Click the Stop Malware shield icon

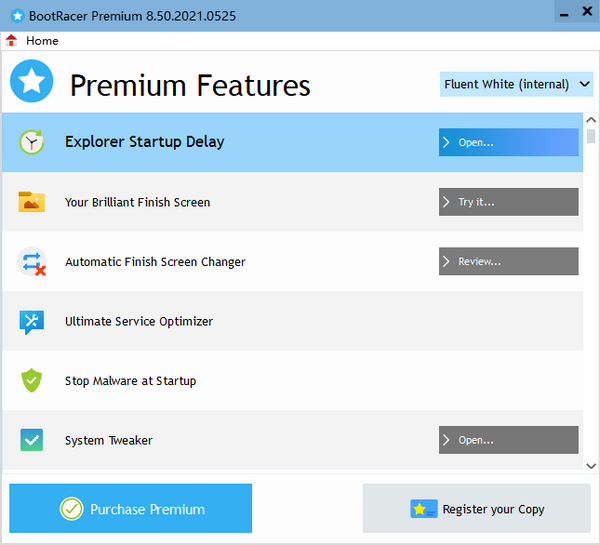32,381
